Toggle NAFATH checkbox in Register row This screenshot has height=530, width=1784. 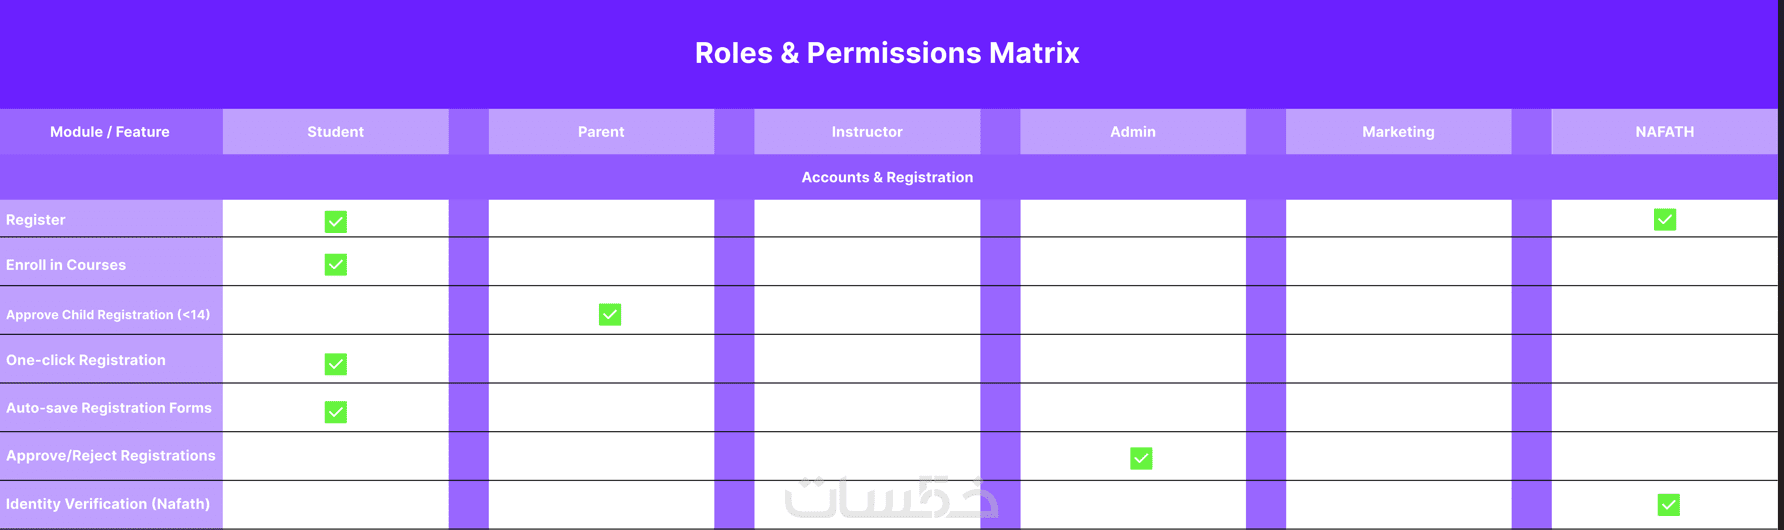tap(1664, 220)
